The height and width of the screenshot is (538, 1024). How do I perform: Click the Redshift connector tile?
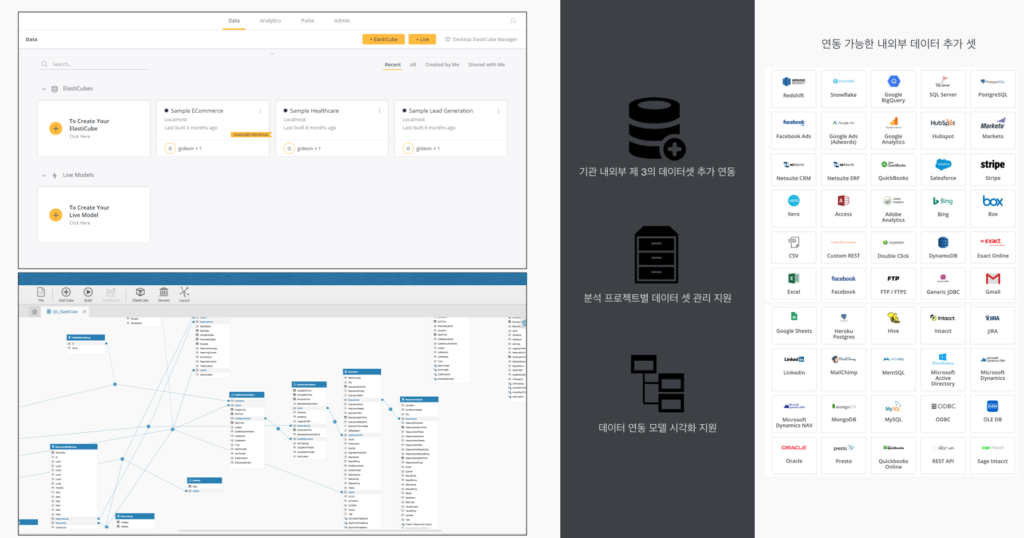pos(793,89)
